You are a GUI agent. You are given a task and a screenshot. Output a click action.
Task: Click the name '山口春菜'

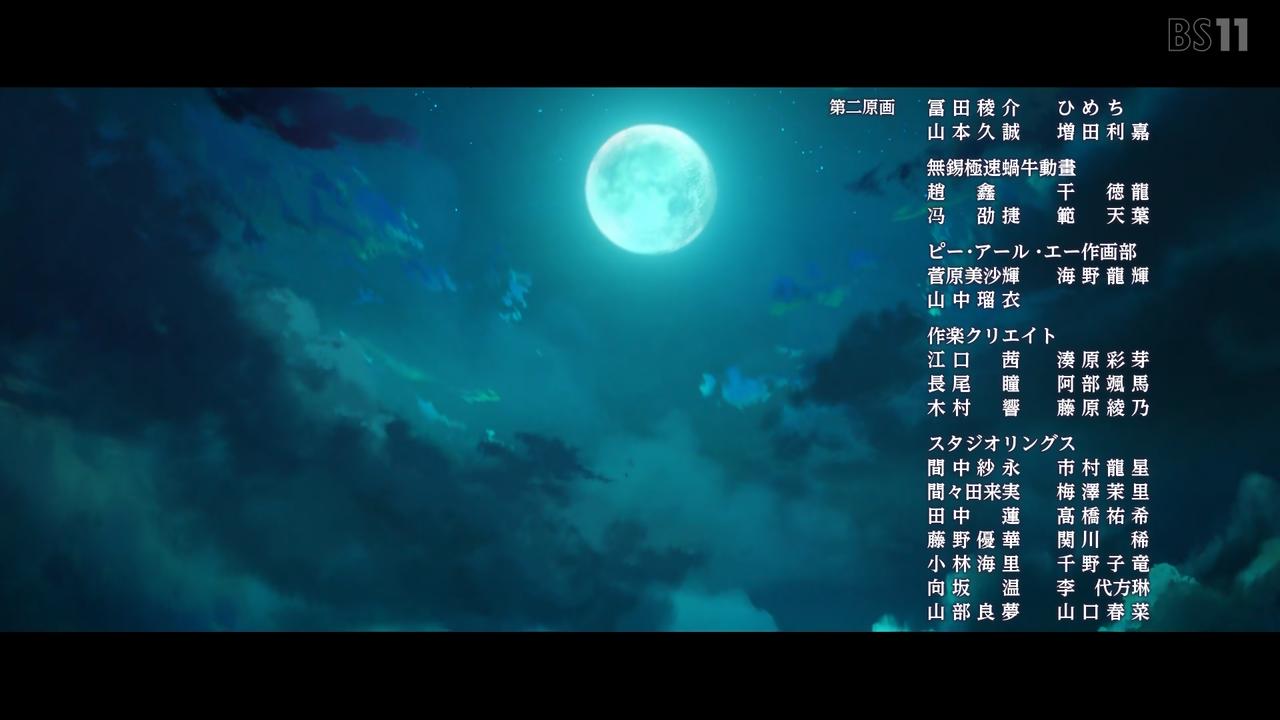(1103, 612)
